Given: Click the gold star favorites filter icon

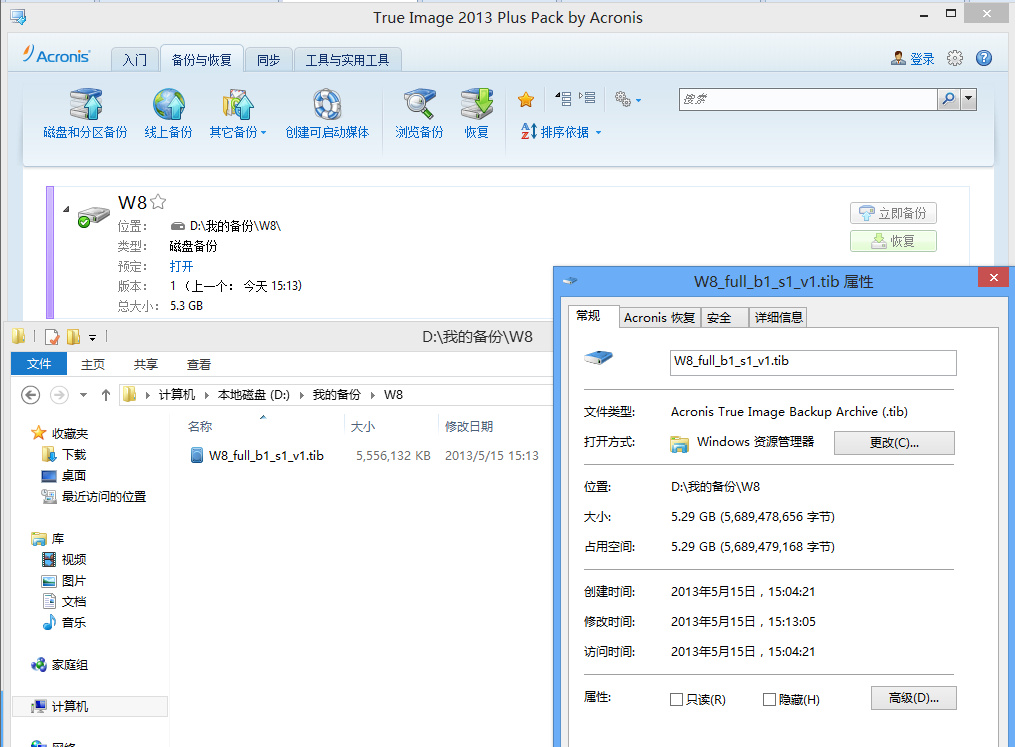Looking at the screenshot, I should pos(526,100).
